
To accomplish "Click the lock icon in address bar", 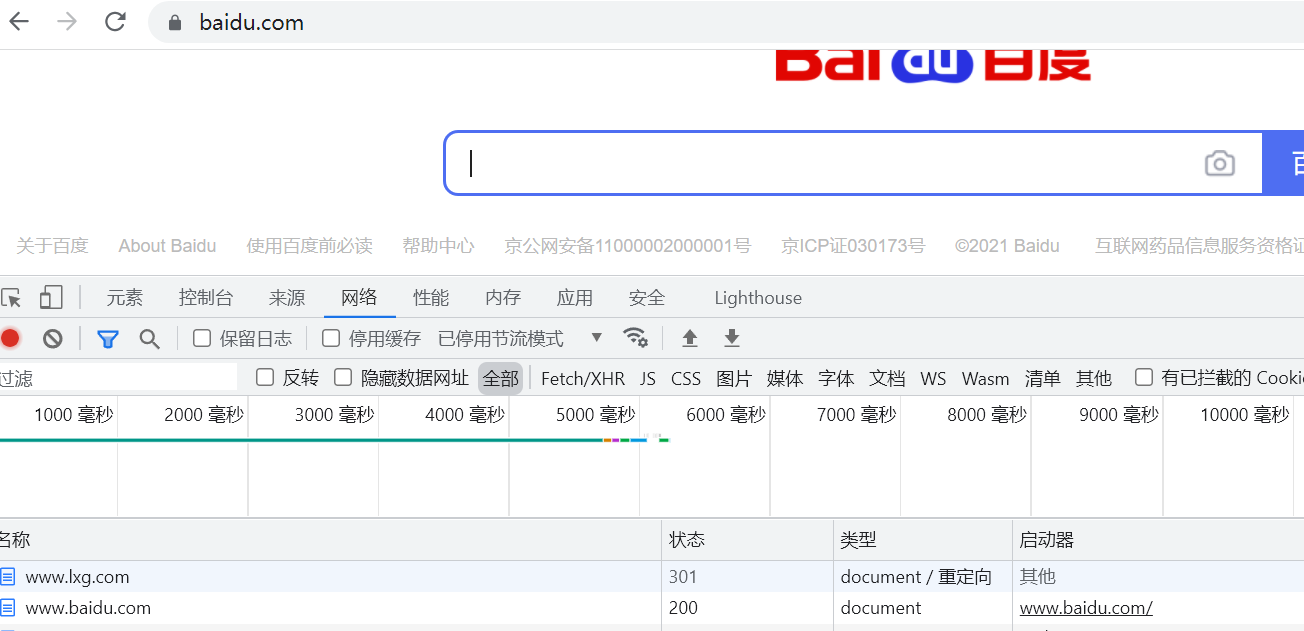I will coord(176,23).
